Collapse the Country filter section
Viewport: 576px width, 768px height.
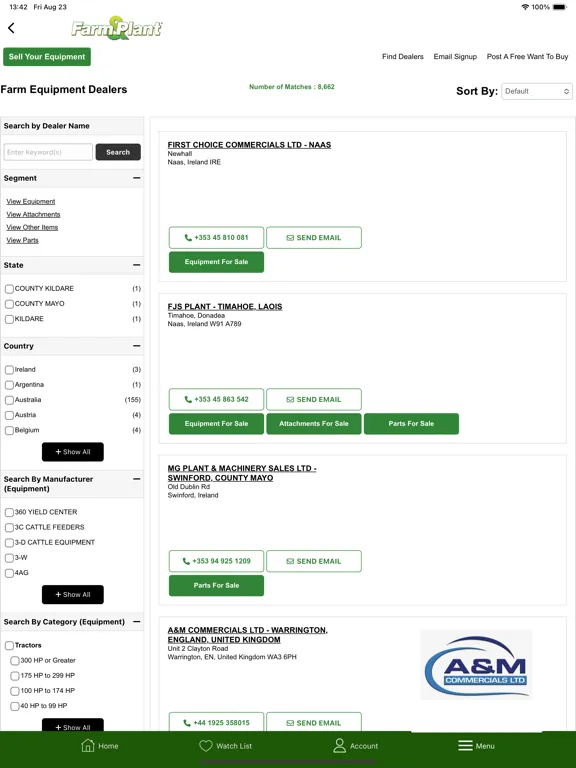pyautogui.click(x=137, y=346)
